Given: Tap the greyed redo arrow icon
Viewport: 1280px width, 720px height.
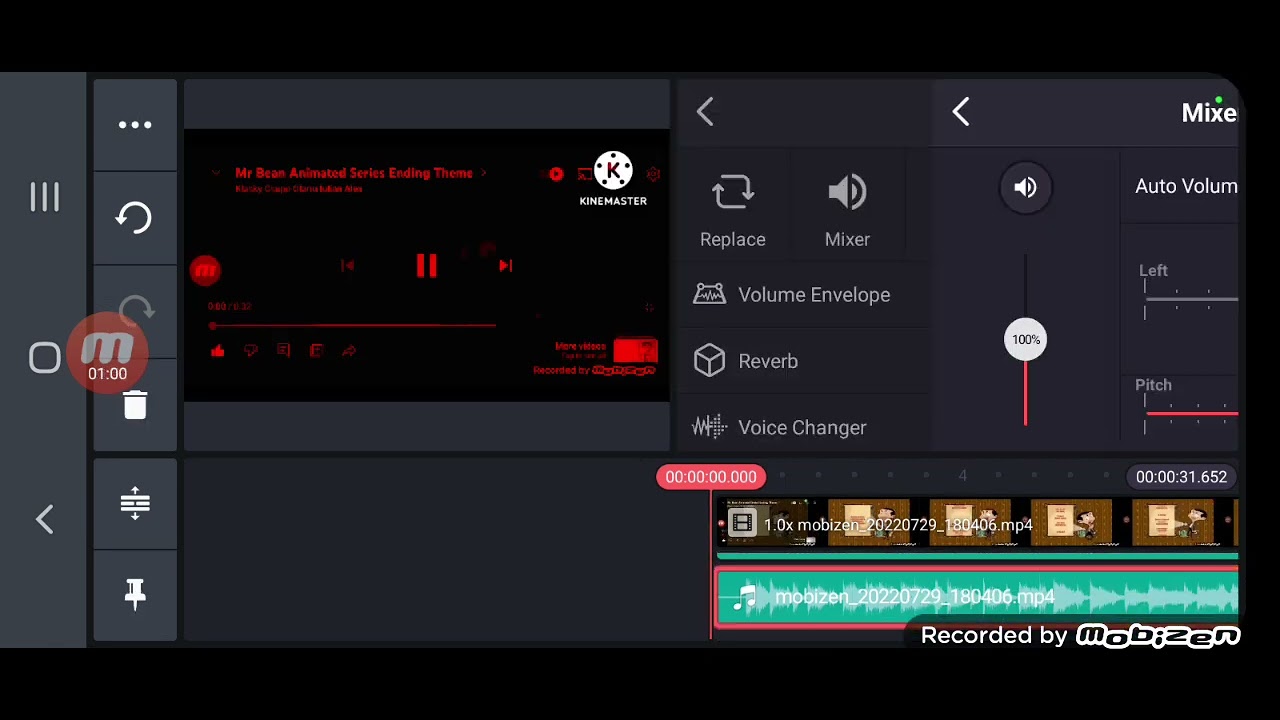Looking at the screenshot, I should point(136,309).
